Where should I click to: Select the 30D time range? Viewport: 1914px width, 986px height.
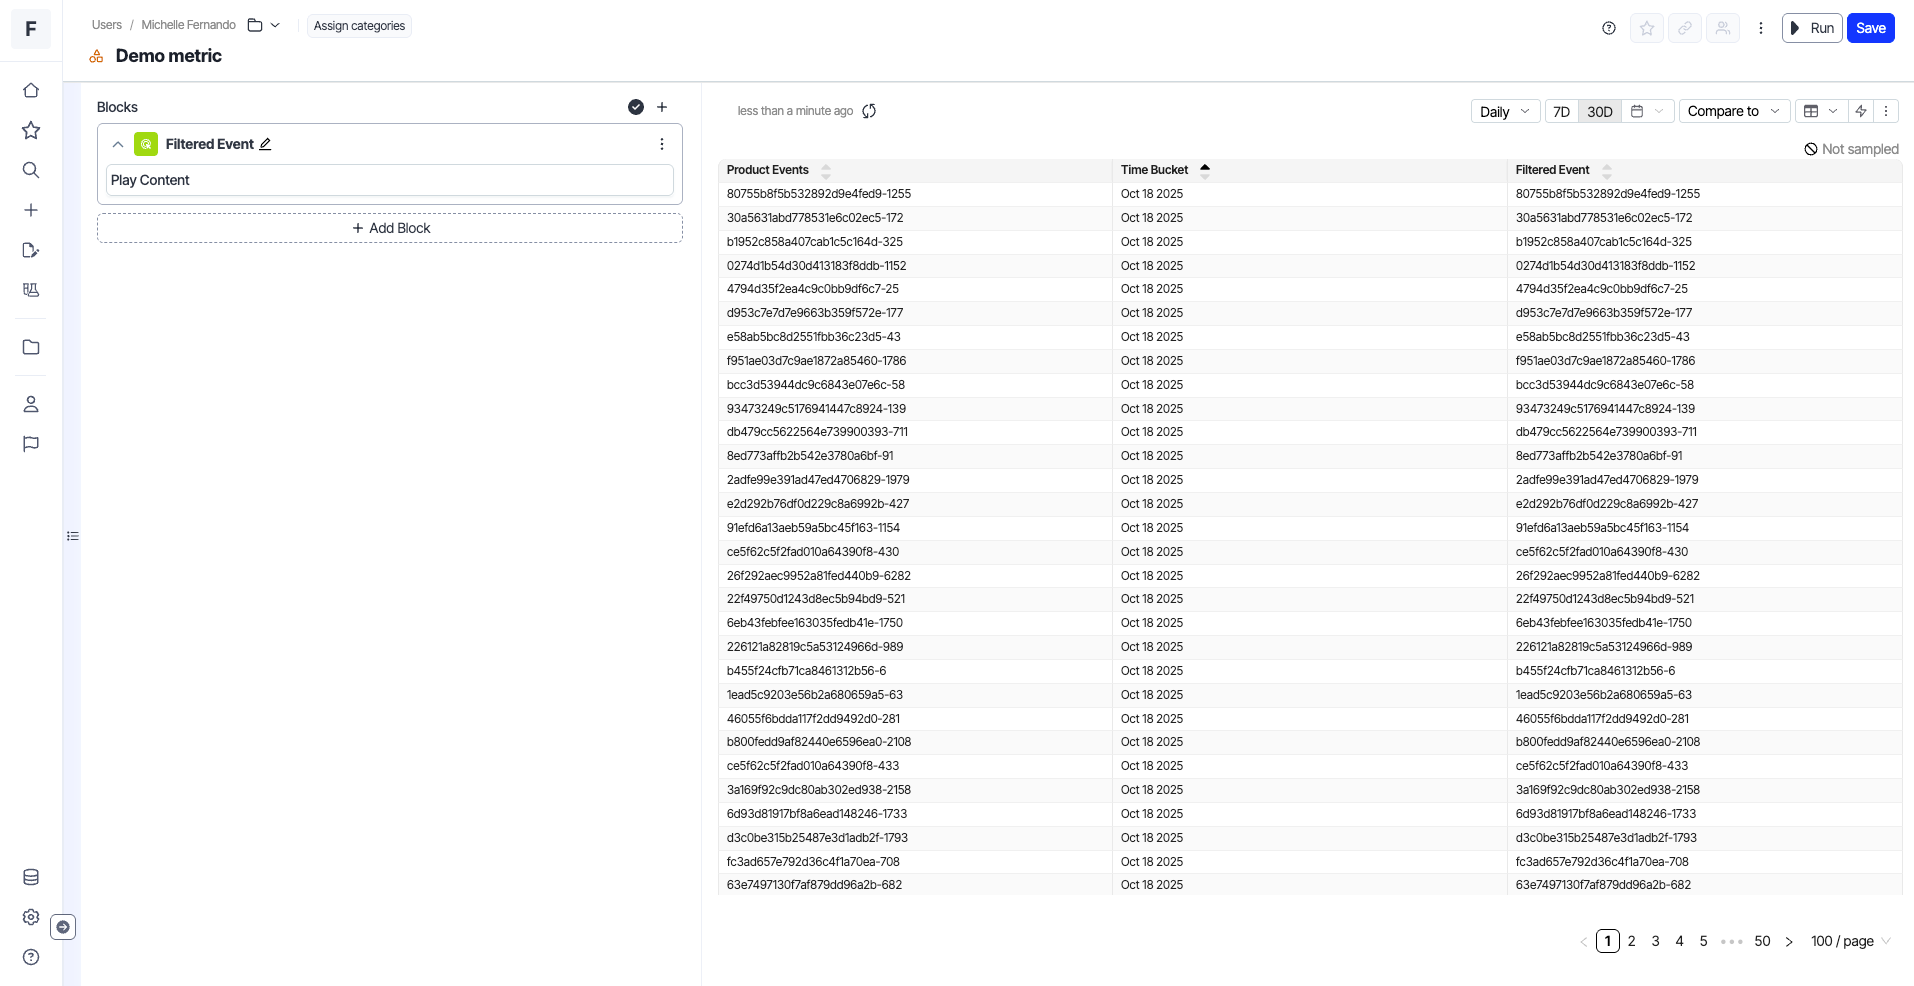(1600, 111)
